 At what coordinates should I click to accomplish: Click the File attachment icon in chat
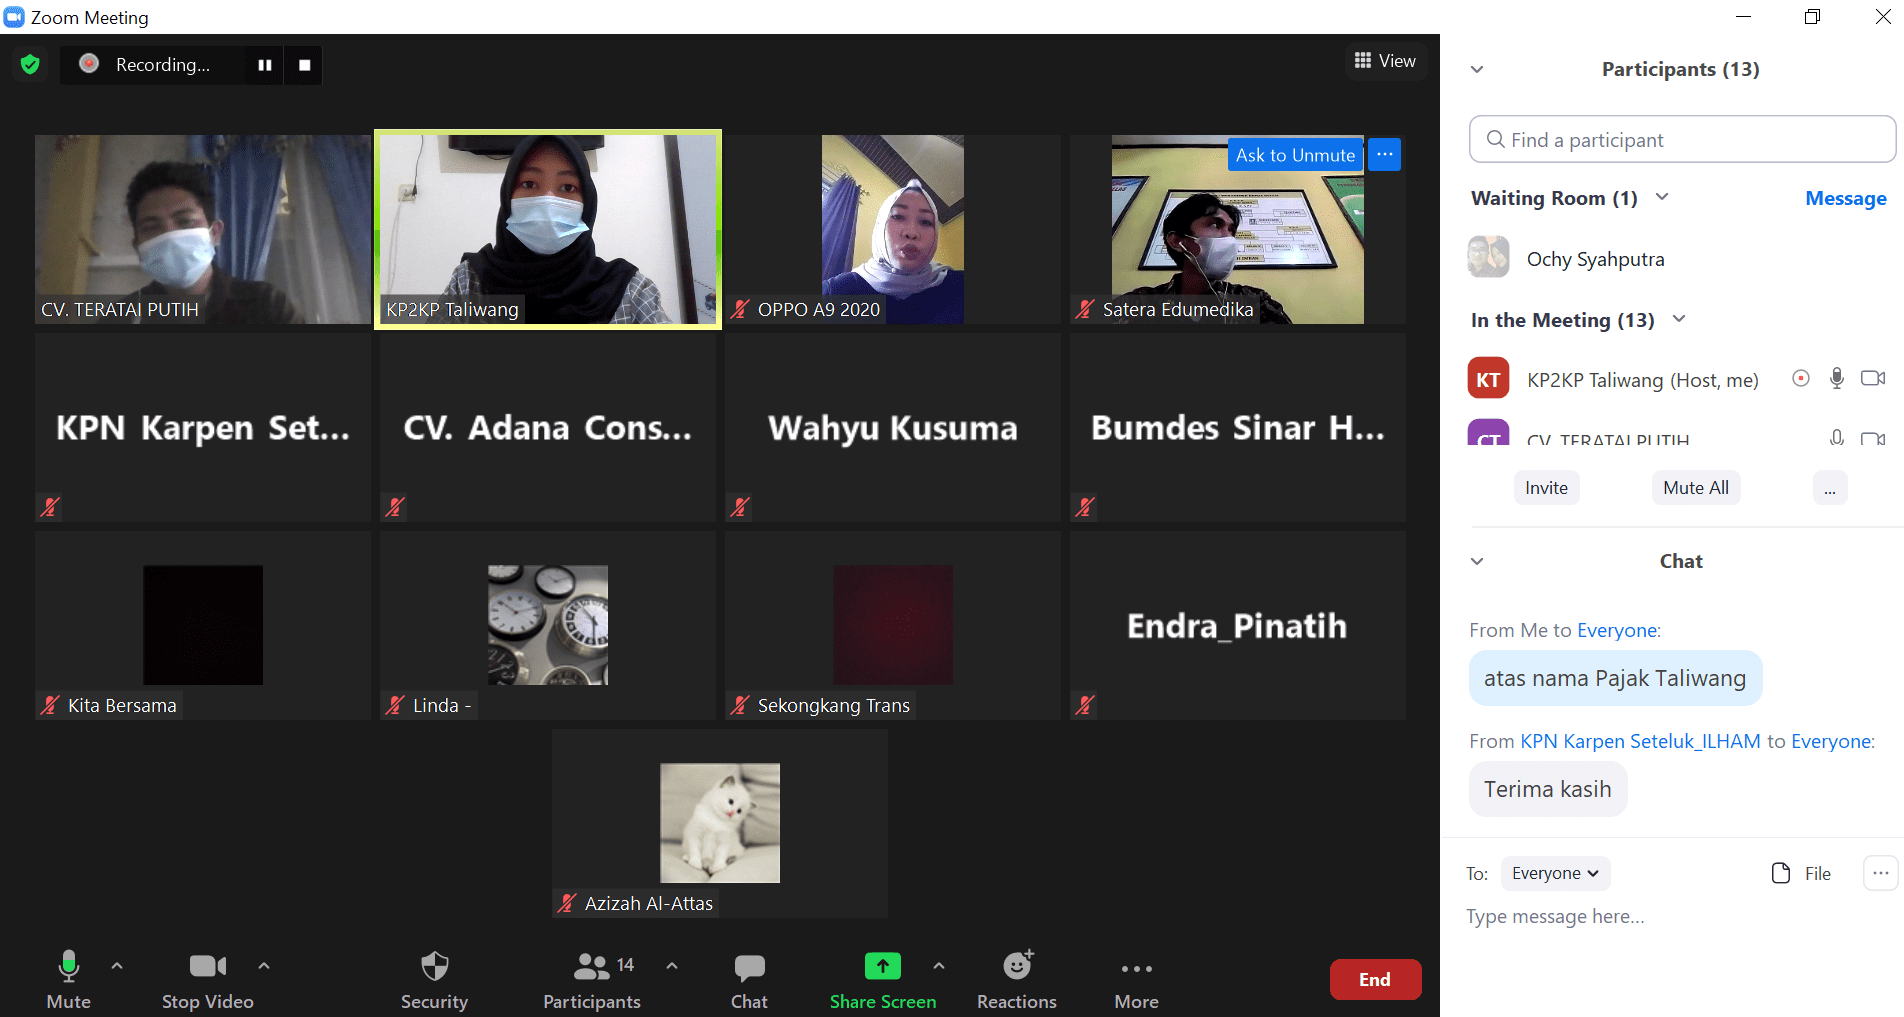[1781, 873]
